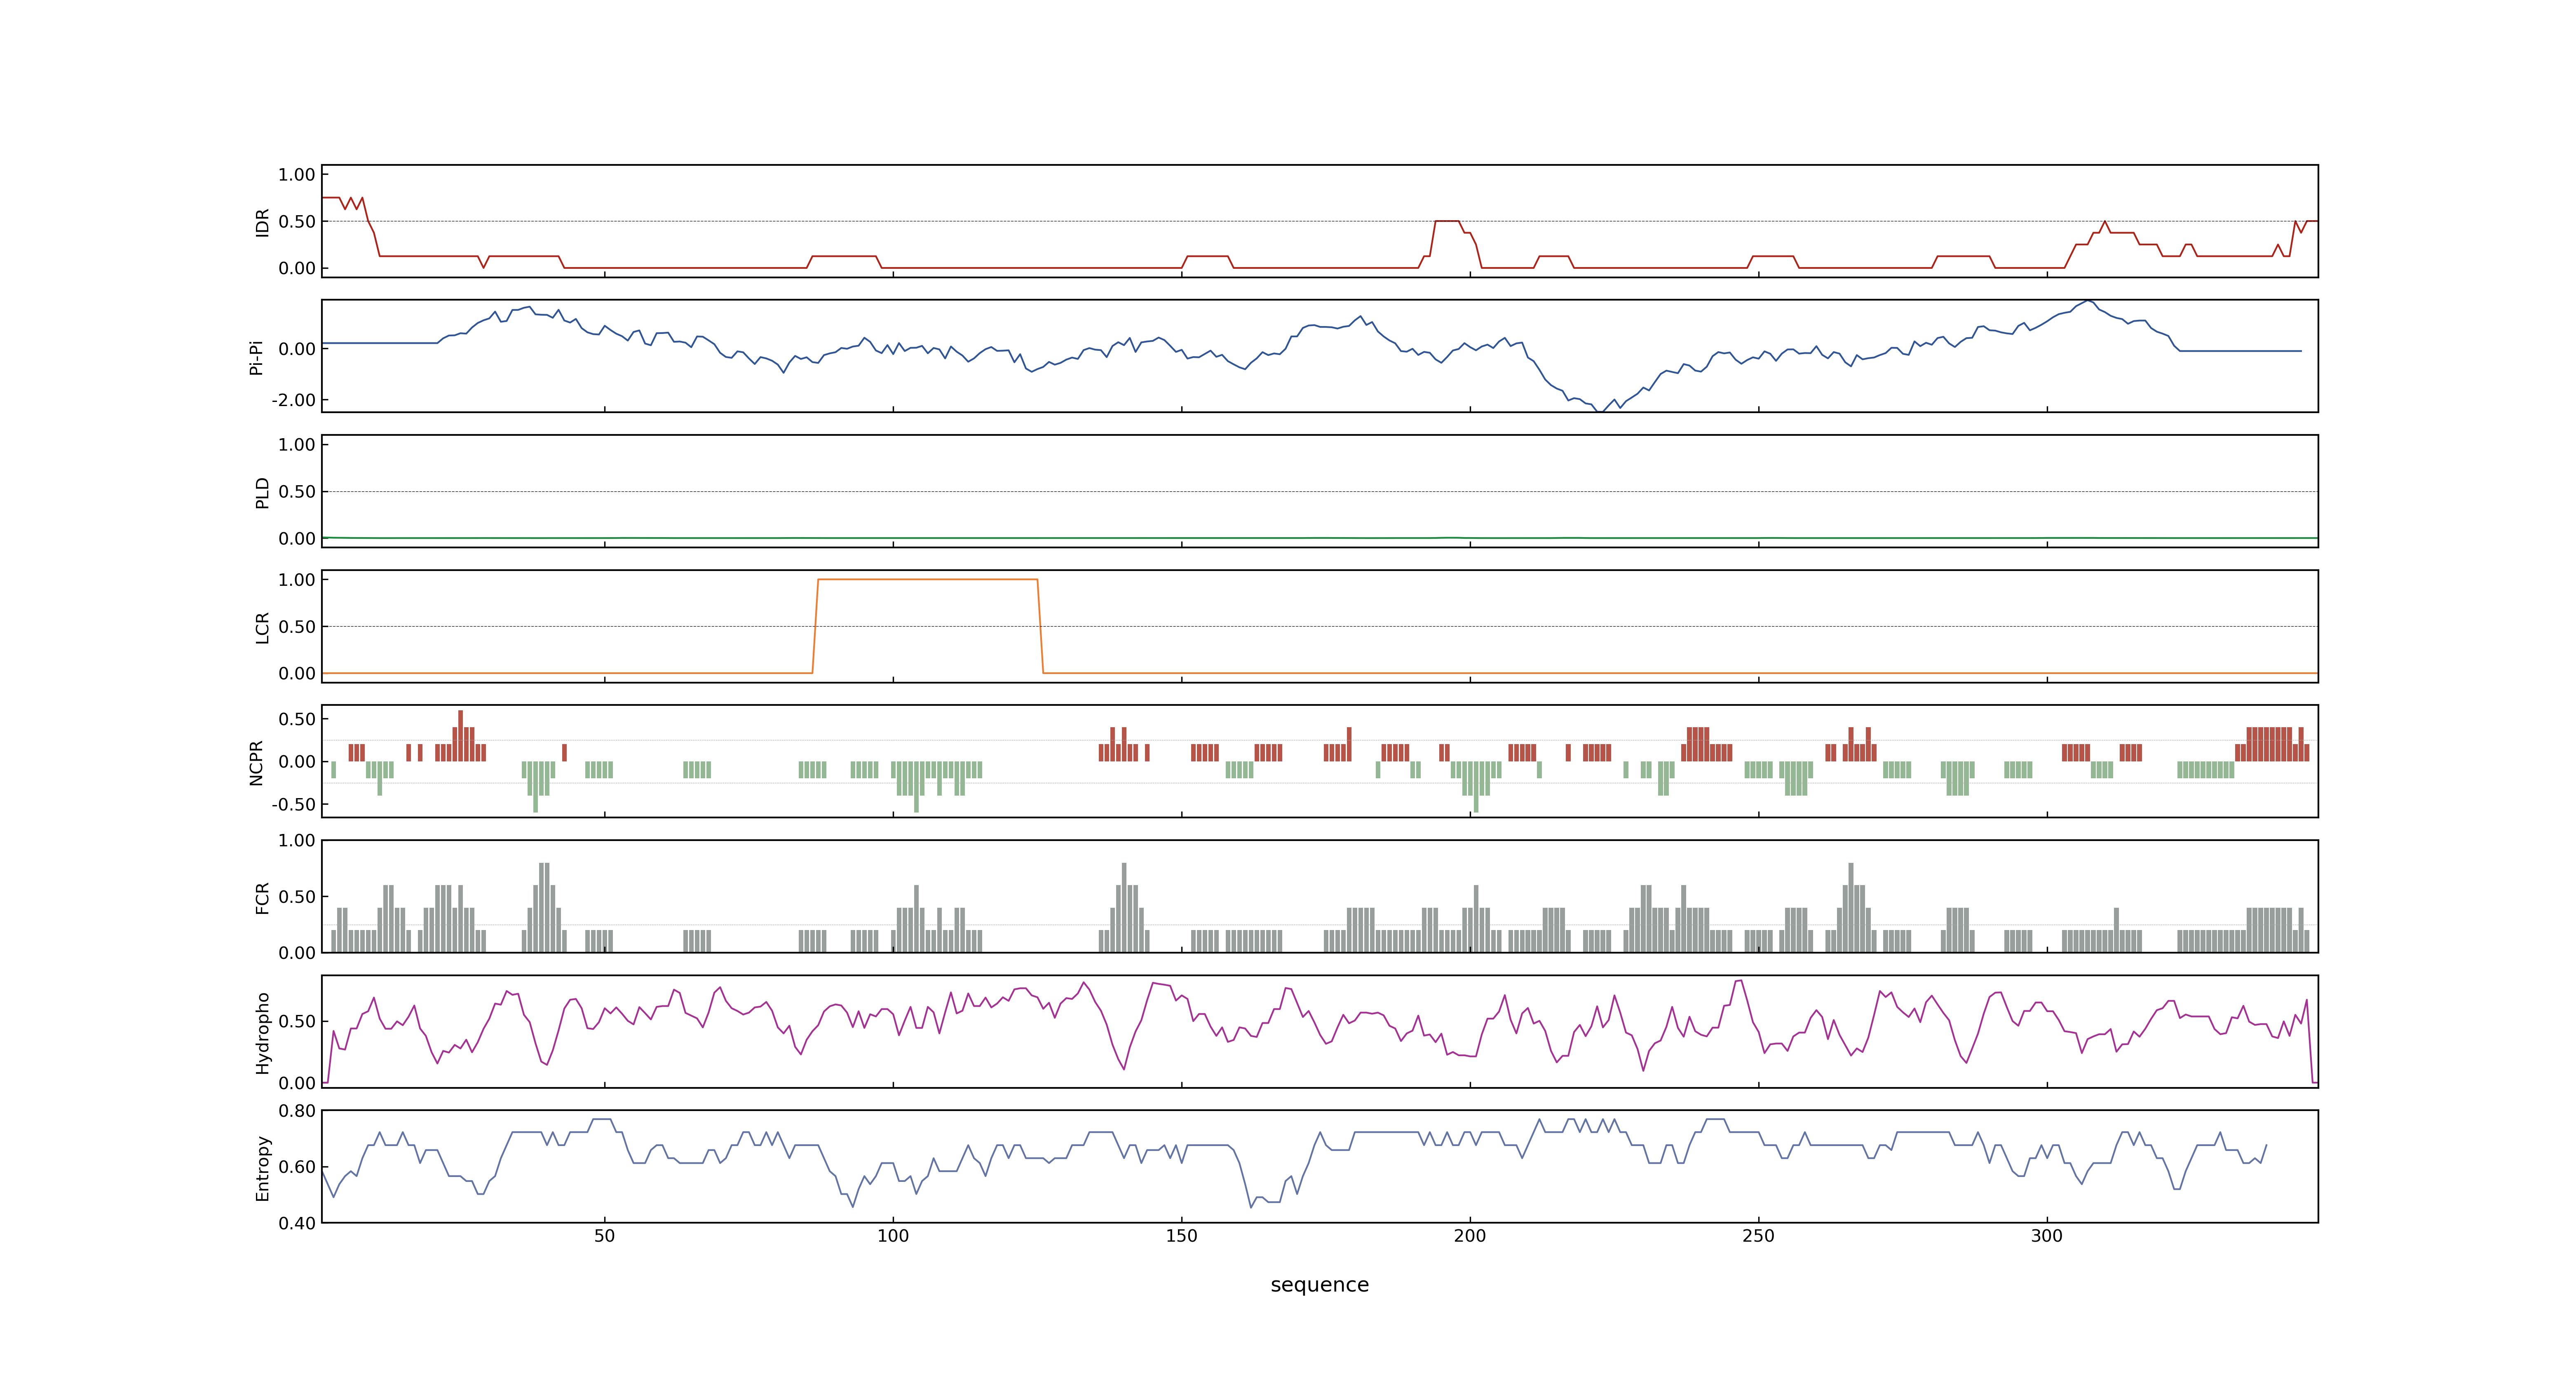
Task: Click x-axis tick label 200
Action: [x=1470, y=1236]
